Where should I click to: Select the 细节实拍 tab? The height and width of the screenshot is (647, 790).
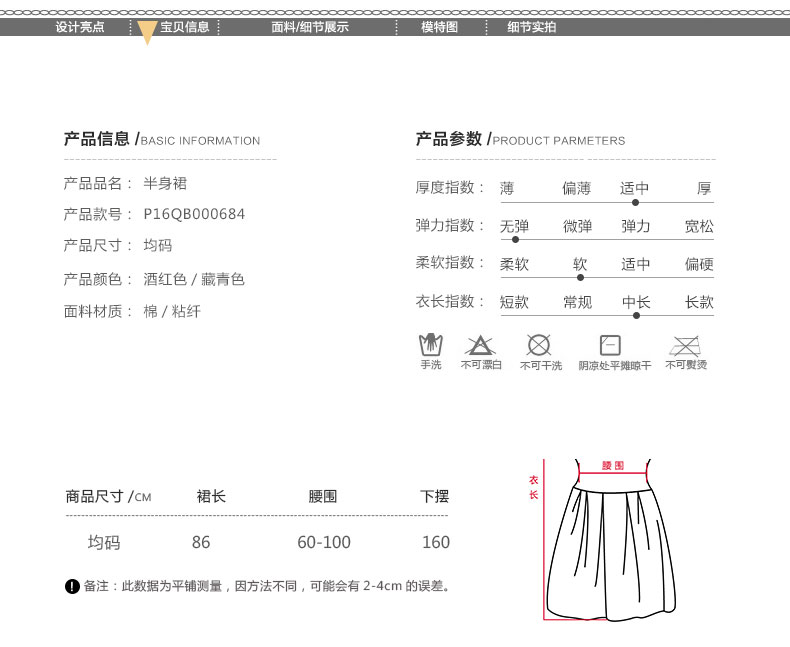(531, 27)
